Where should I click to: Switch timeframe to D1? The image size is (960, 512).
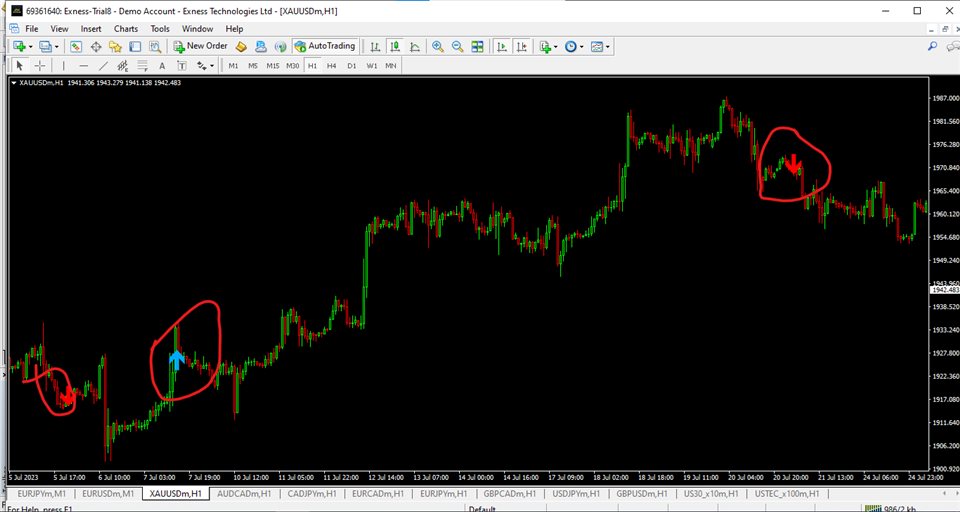[x=351, y=66]
